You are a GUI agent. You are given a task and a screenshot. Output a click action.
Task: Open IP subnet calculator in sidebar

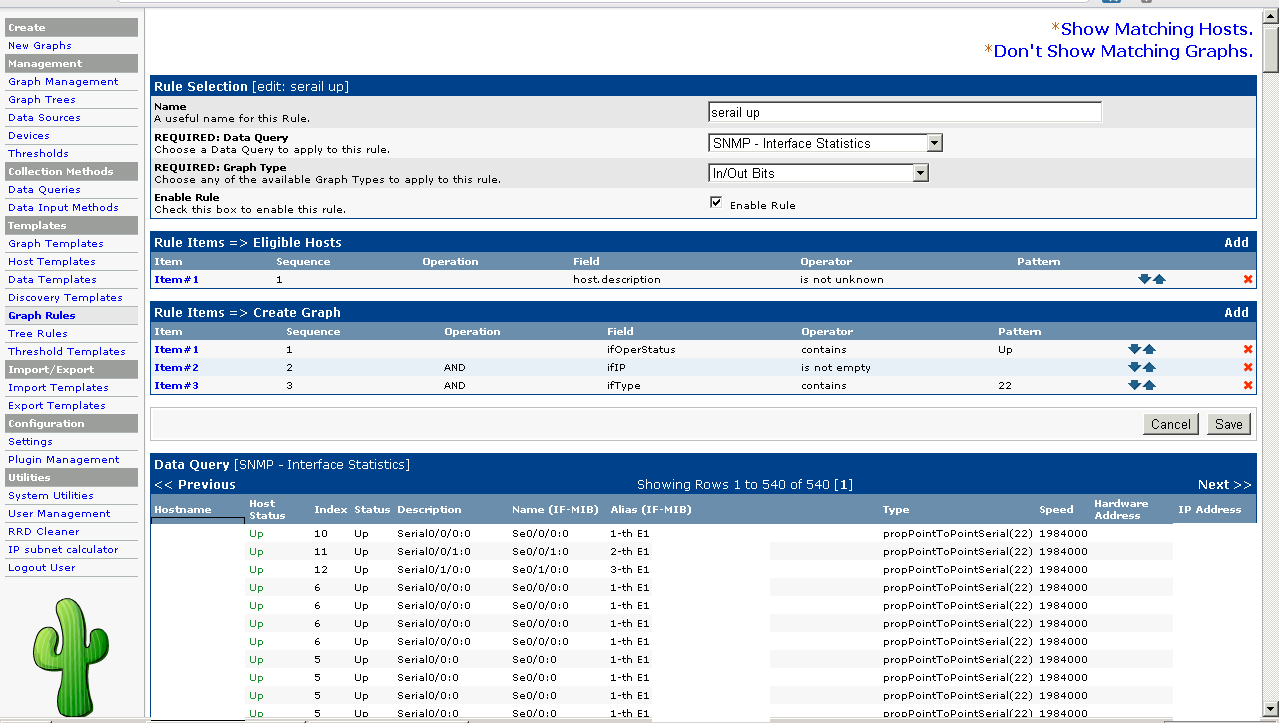(x=63, y=550)
